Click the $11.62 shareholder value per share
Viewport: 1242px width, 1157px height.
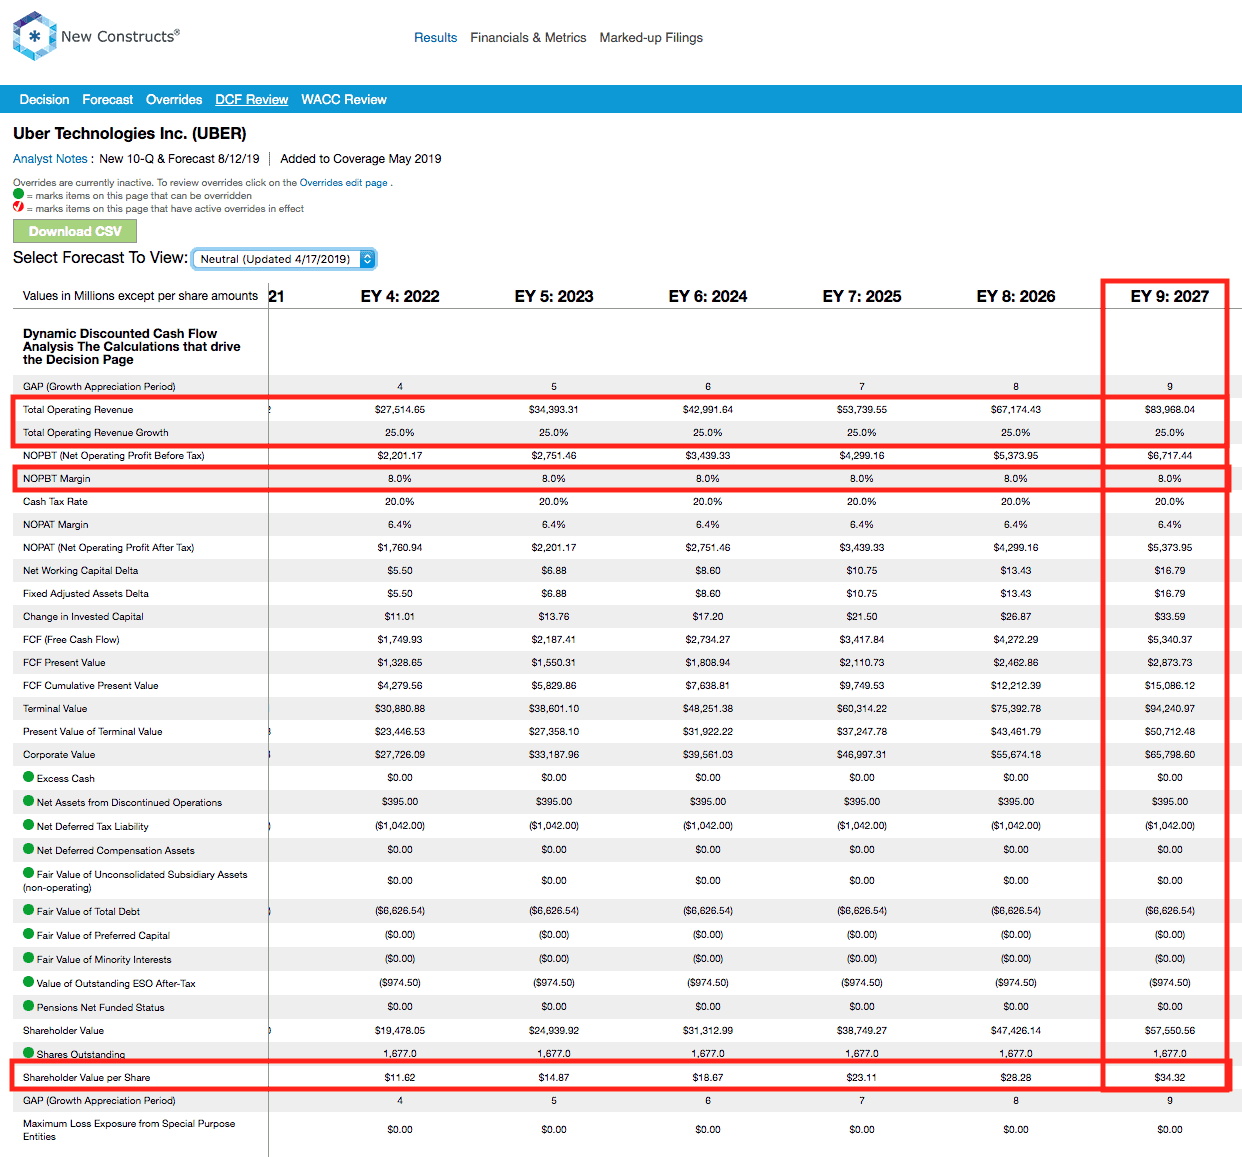(400, 1078)
